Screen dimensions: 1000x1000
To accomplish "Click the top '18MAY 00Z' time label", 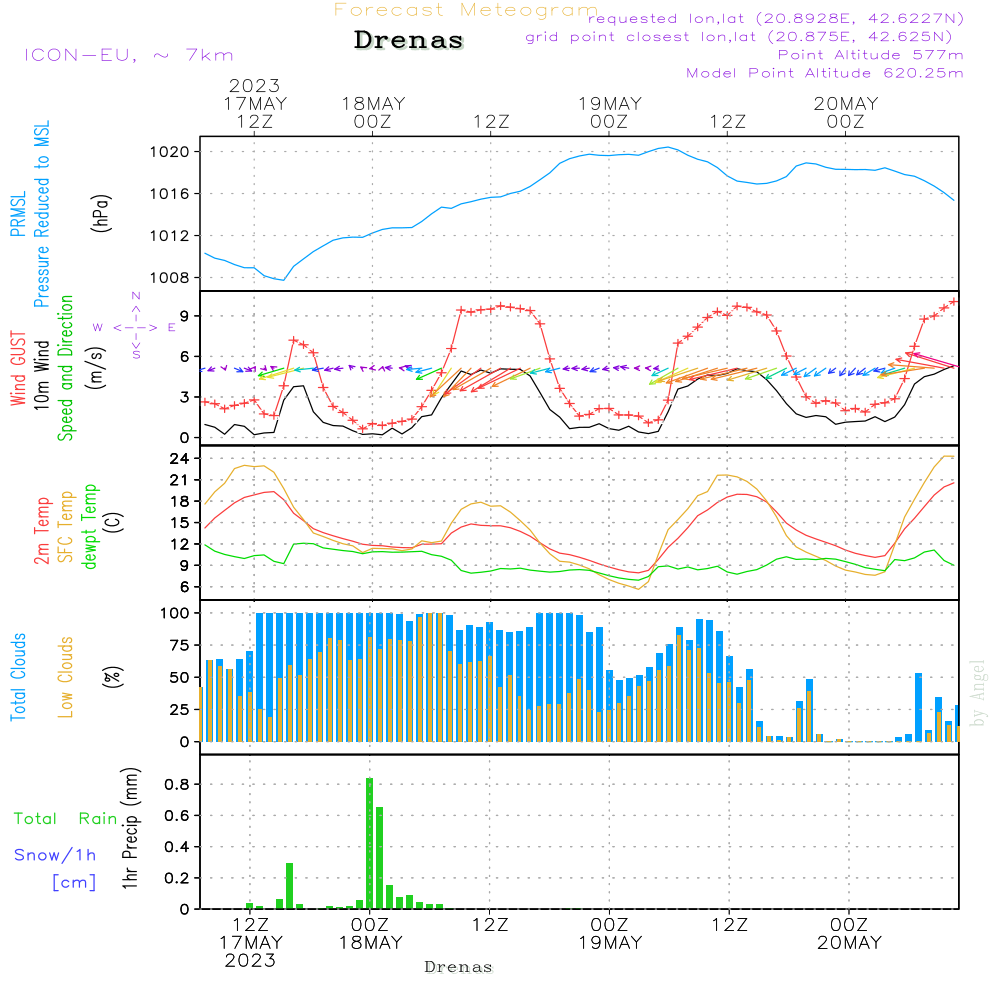I will pyautogui.click(x=373, y=112).
